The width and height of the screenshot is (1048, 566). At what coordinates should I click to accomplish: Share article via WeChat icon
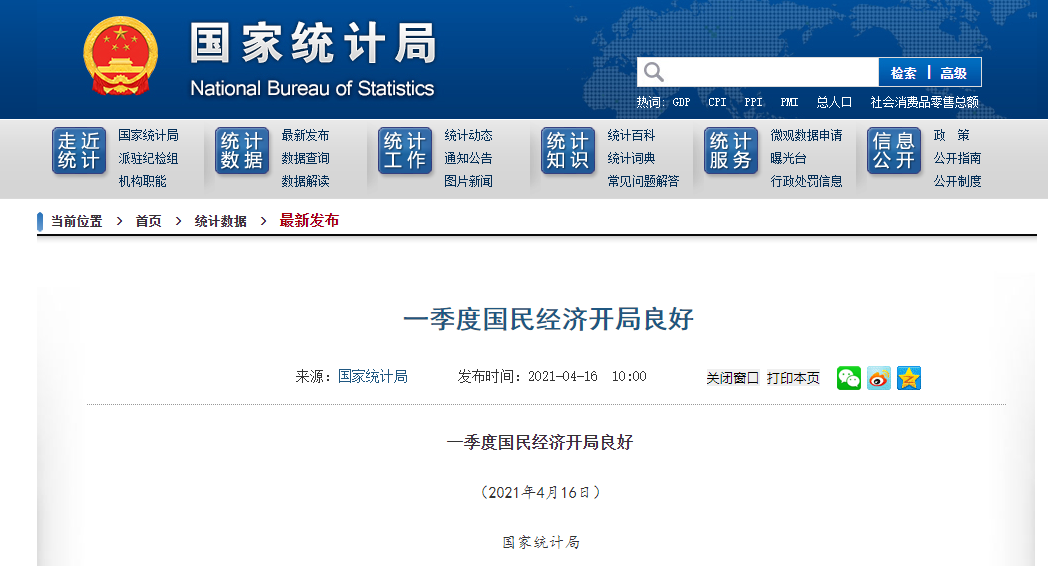[x=849, y=378]
